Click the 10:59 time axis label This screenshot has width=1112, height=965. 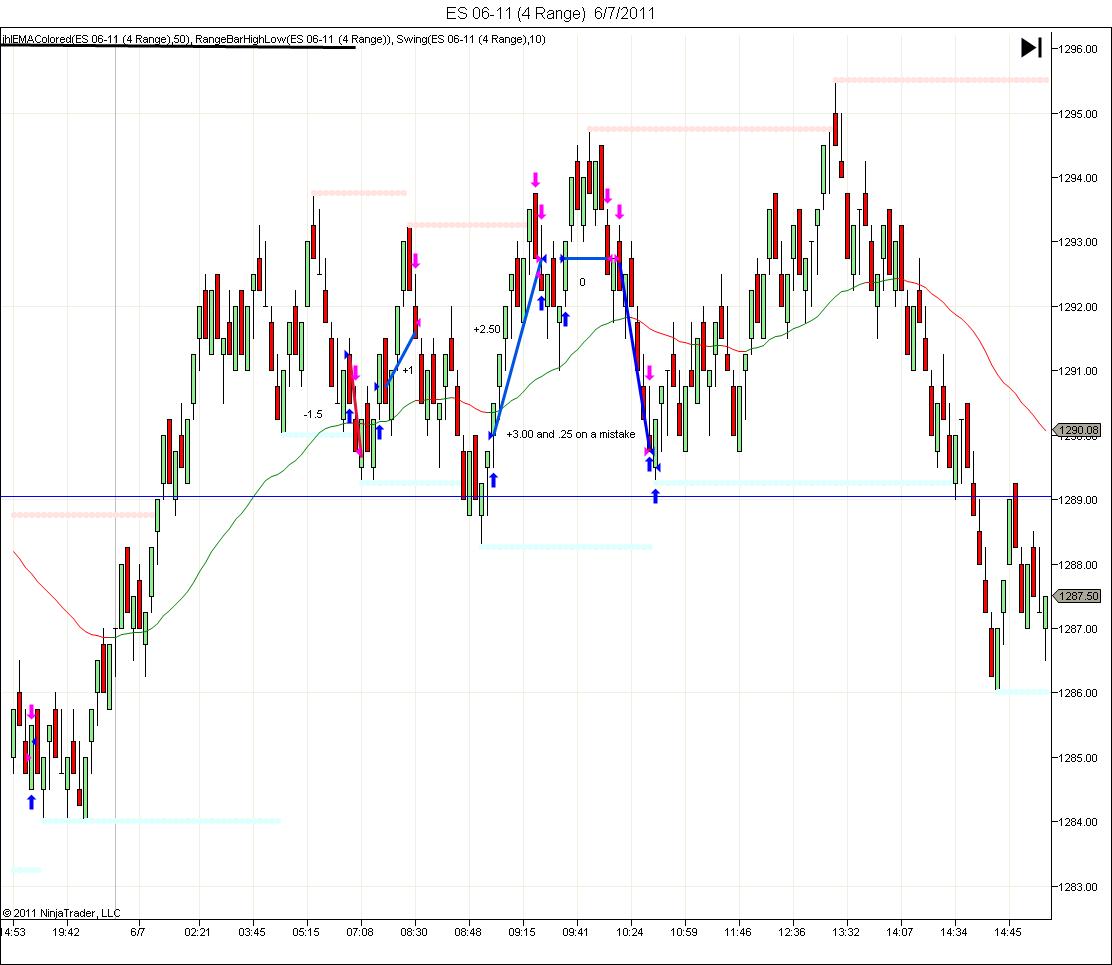pyautogui.click(x=684, y=932)
